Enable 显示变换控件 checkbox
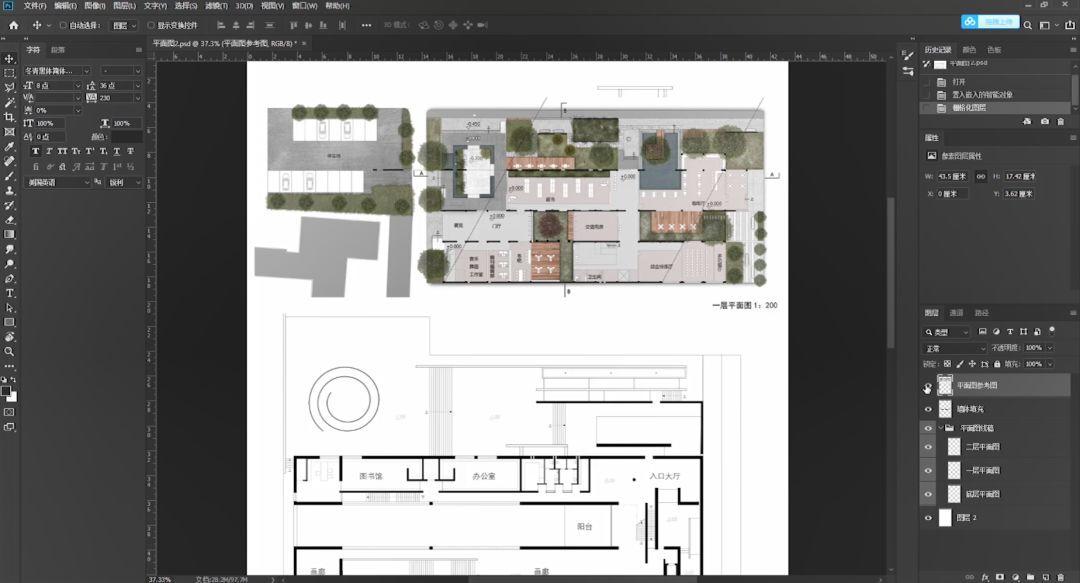 click(x=151, y=25)
